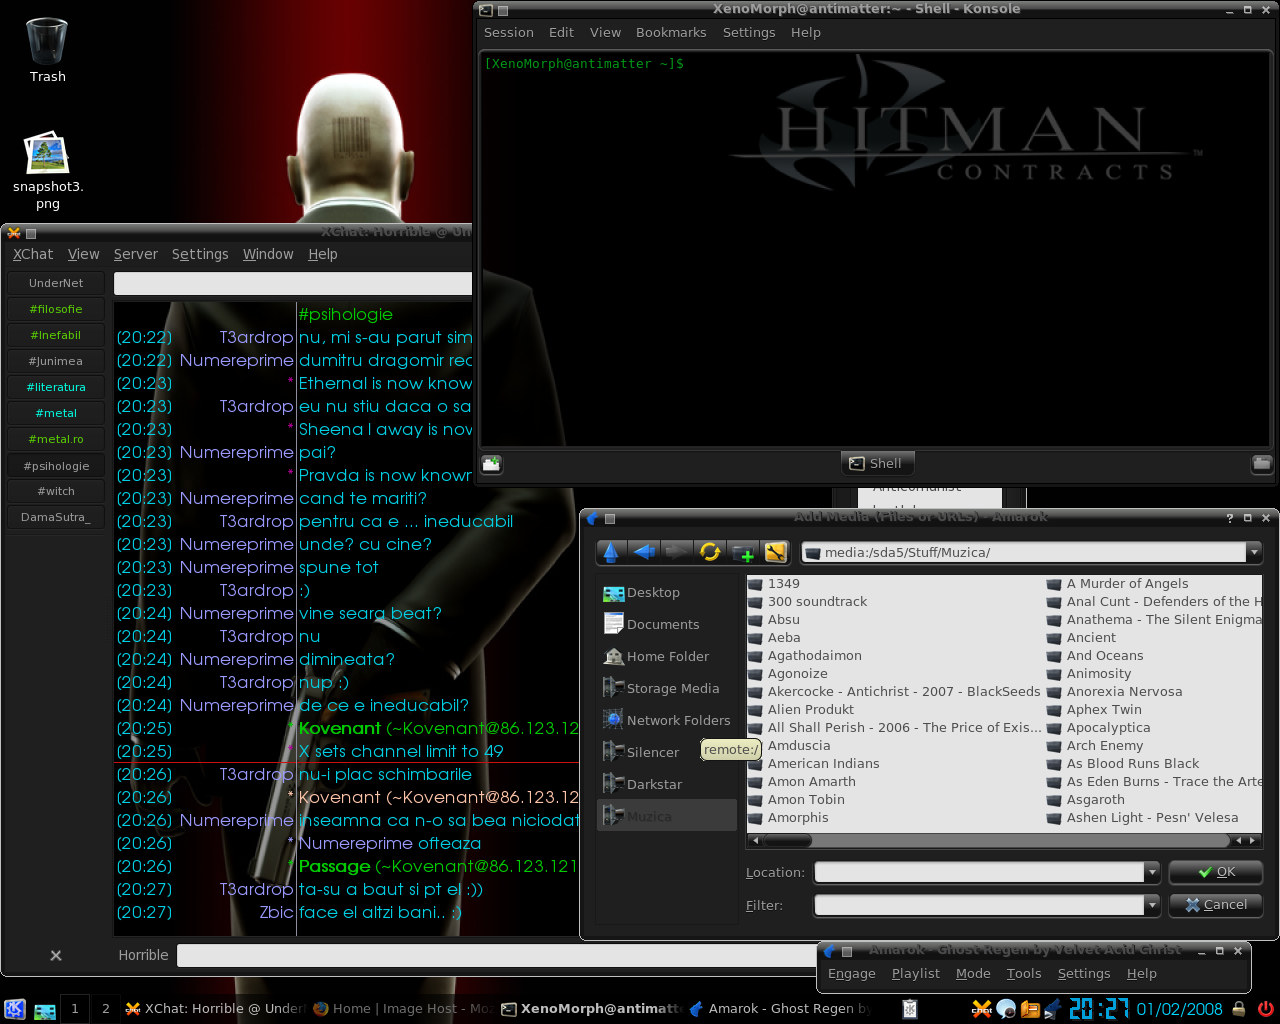Open snapshot3.png desktop icon
Screen dimensions: 1280x1024
pyautogui.click(x=47, y=171)
